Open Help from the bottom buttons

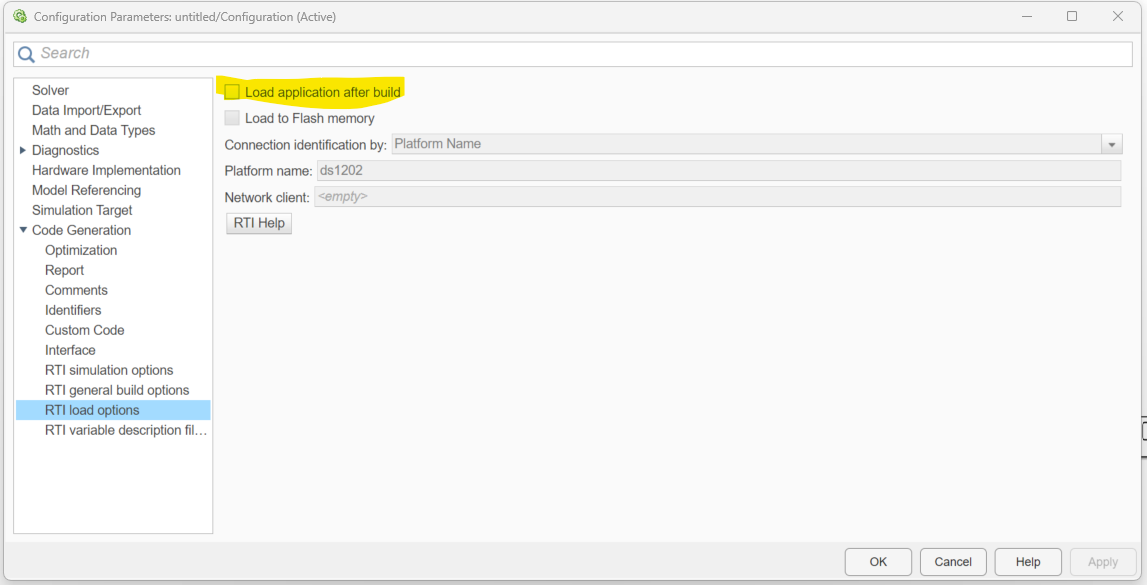tap(1028, 562)
